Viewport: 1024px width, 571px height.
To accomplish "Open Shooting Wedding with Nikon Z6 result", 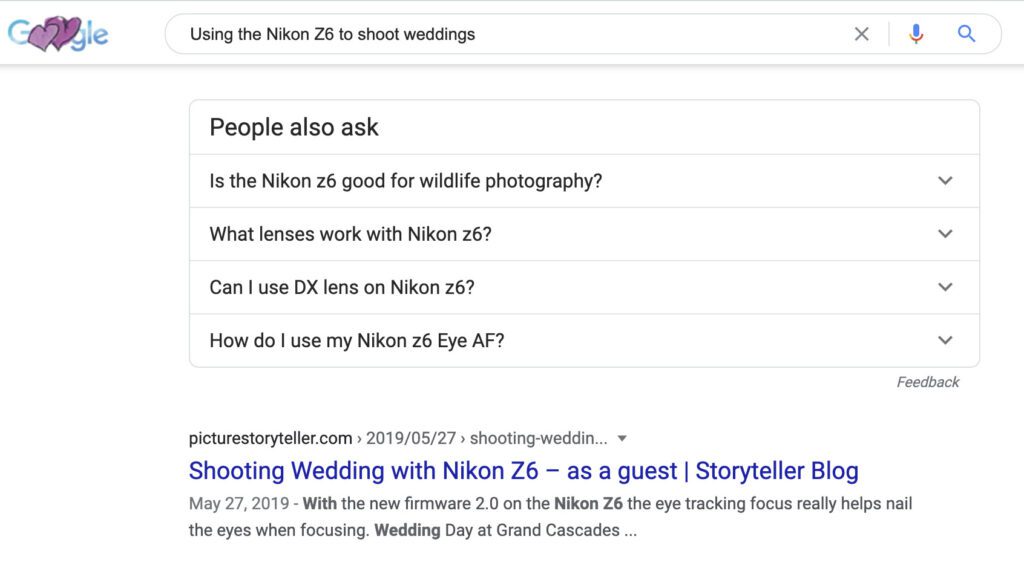I will [523, 471].
